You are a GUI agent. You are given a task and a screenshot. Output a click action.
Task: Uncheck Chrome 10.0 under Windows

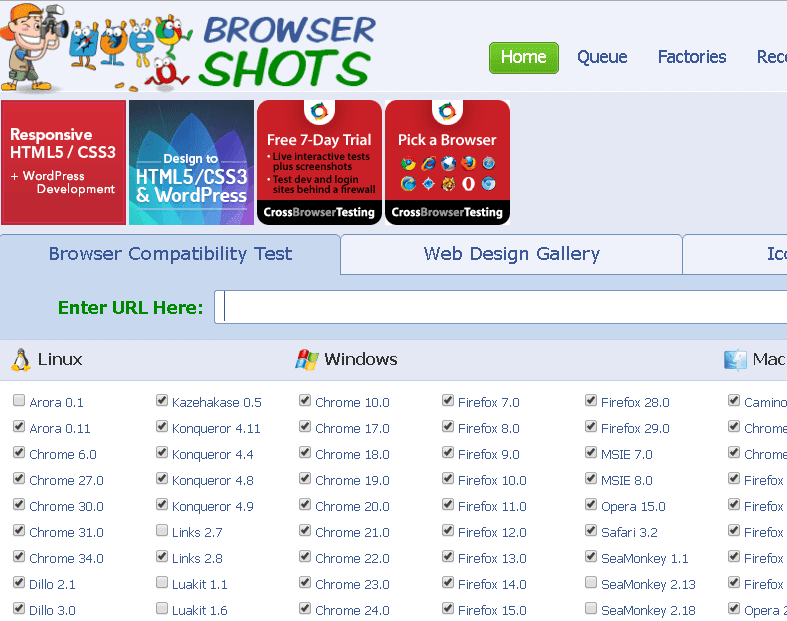[305, 401]
